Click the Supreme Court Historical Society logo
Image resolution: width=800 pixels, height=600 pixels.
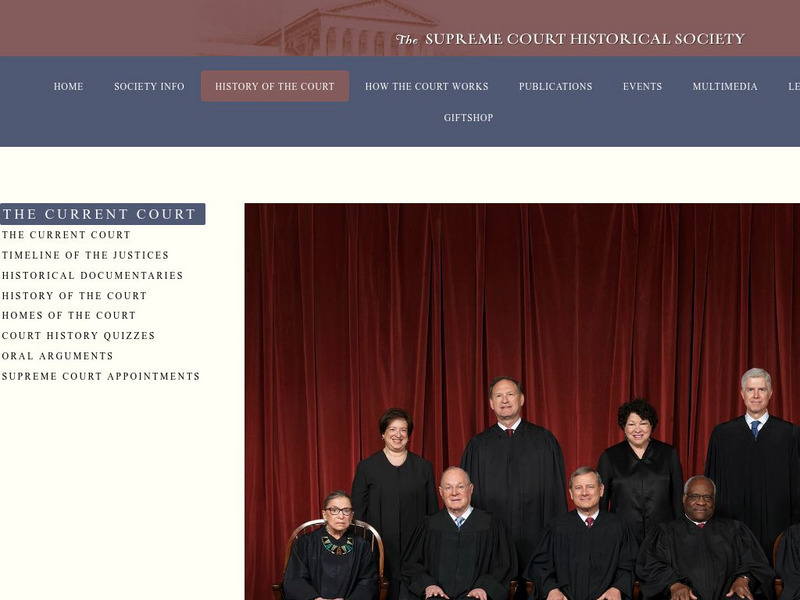point(570,39)
